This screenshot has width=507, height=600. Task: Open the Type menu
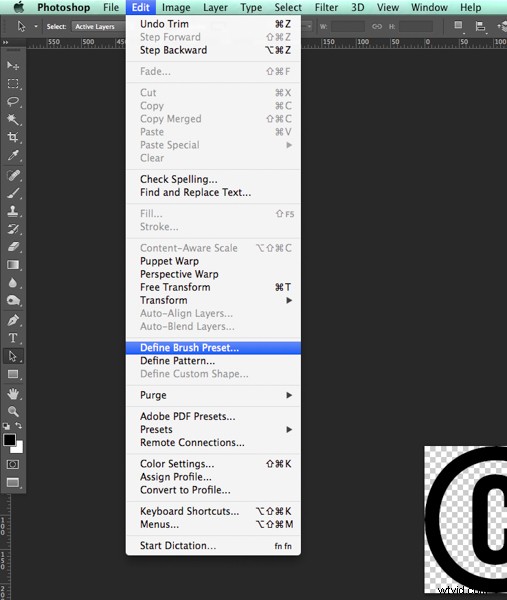pyautogui.click(x=251, y=7)
